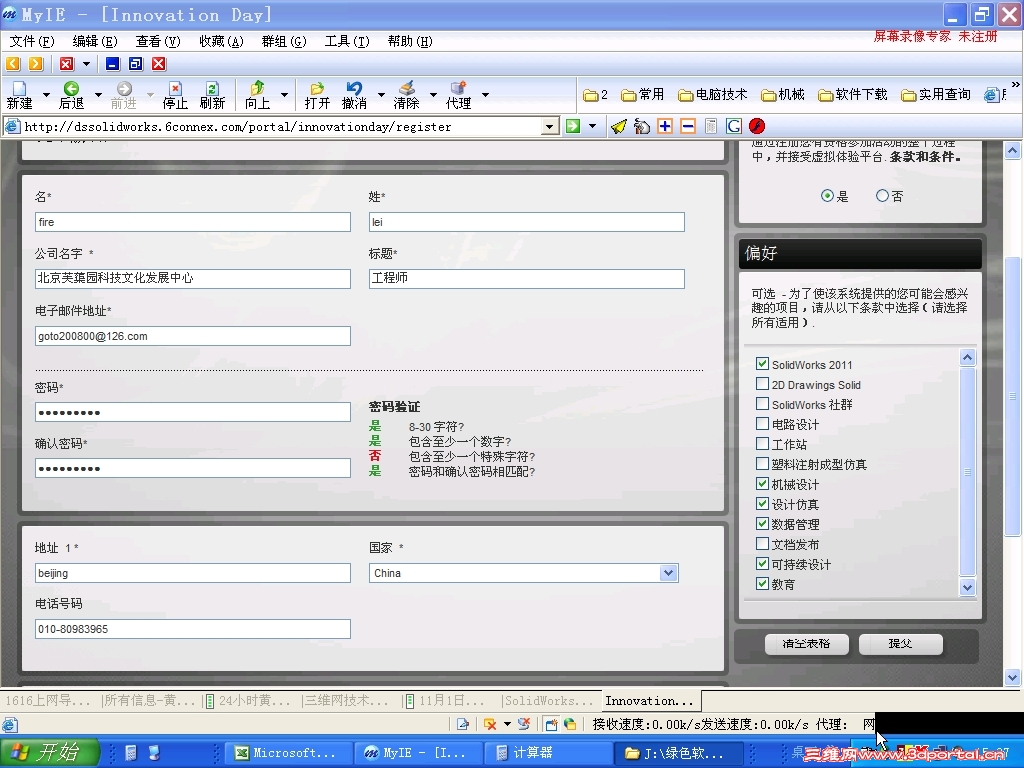1024x768 pixels.
Task: Check the 2D Drawings Solid checkbox
Action: [x=761, y=384]
